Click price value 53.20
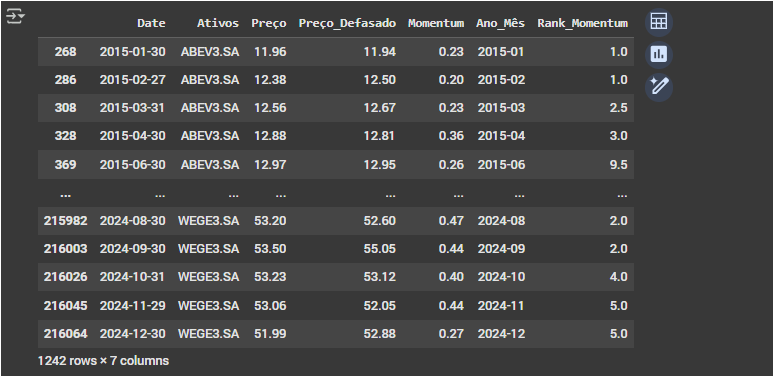This screenshot has height=377, width=774. pos(270,221)
